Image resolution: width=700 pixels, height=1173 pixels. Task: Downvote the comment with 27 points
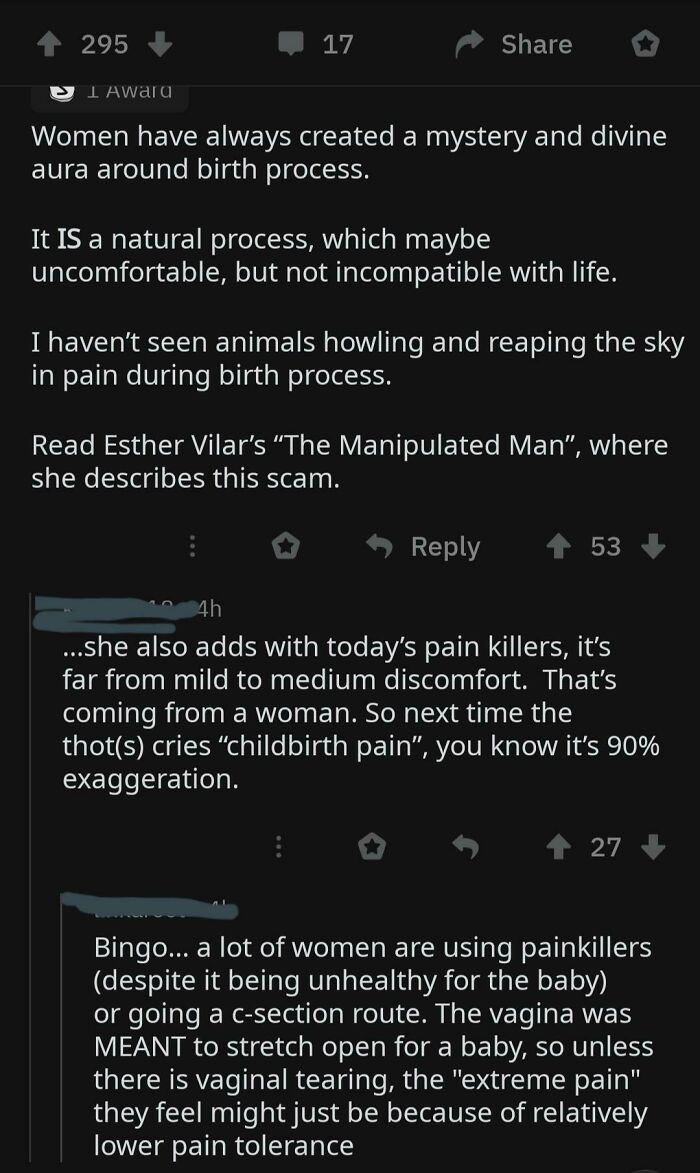tap(652, 847)
